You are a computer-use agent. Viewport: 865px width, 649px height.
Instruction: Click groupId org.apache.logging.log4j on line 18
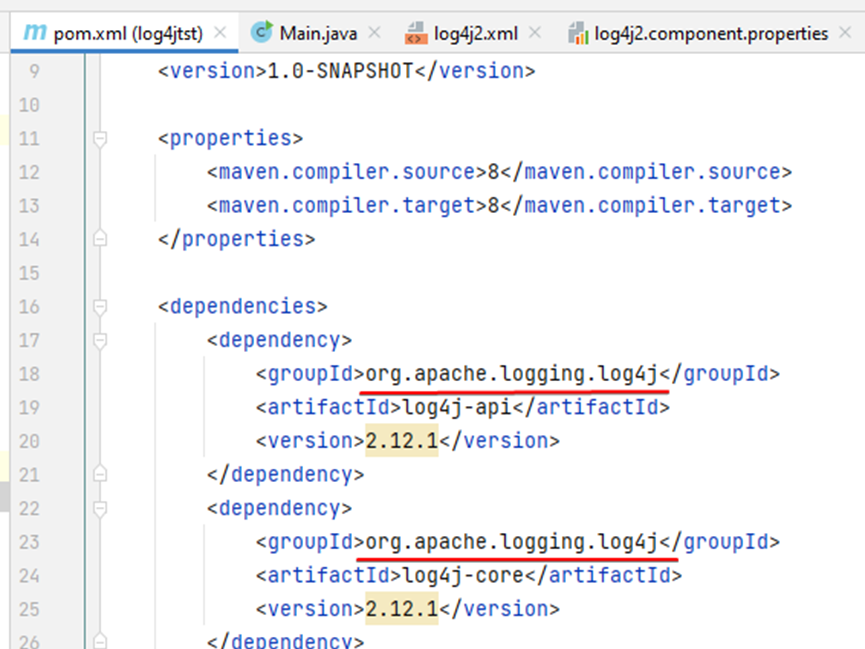512,374
